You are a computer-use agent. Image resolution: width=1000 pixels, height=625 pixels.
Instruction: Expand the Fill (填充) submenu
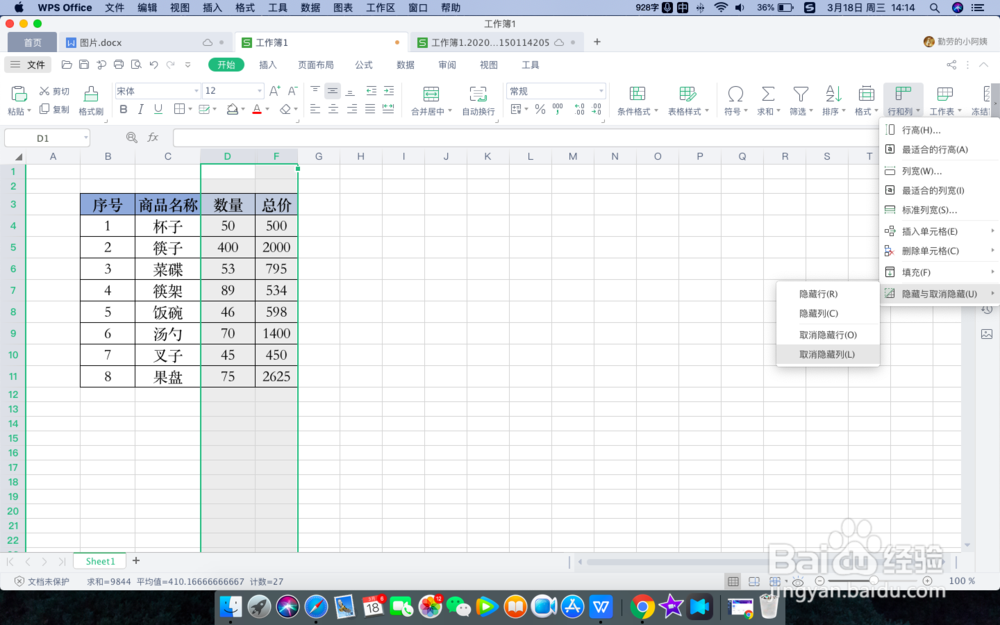pos(939,272)
